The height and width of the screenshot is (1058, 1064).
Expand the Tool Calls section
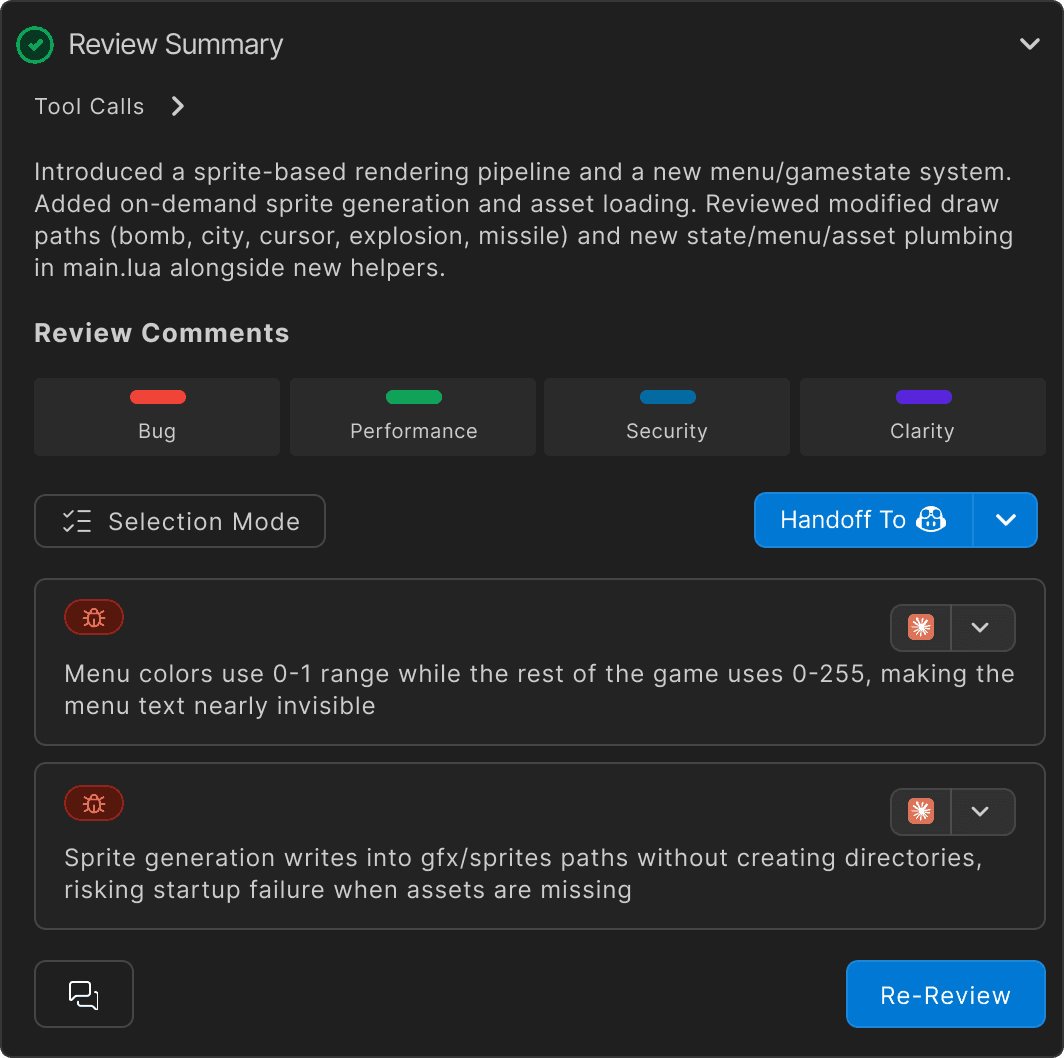click(x=178, y=107)
